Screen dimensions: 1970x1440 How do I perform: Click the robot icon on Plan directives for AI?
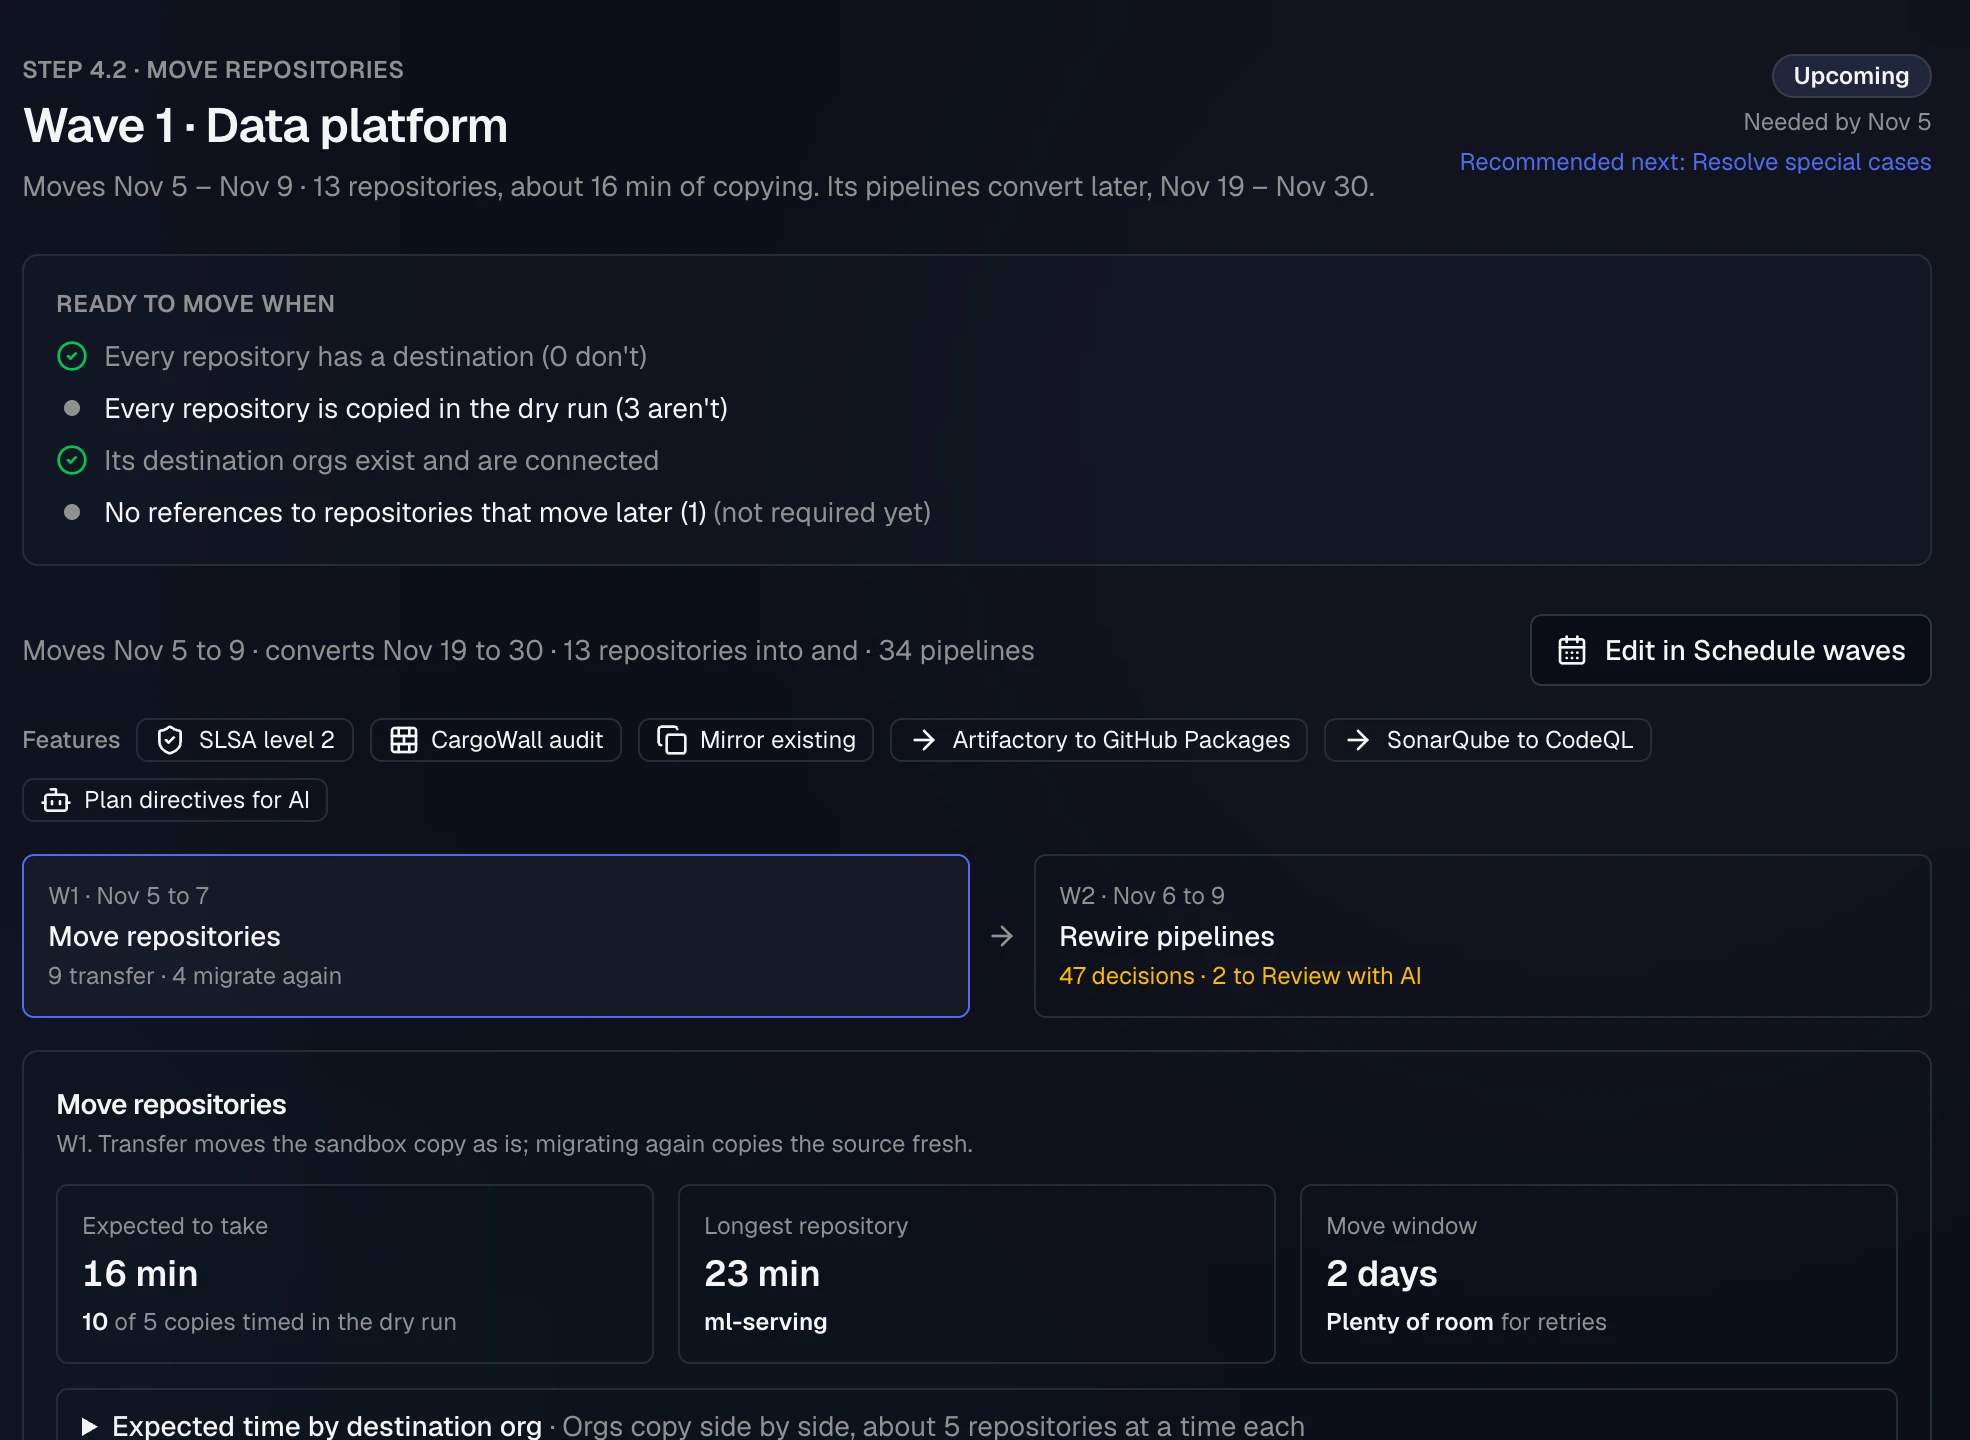[56, 800]
